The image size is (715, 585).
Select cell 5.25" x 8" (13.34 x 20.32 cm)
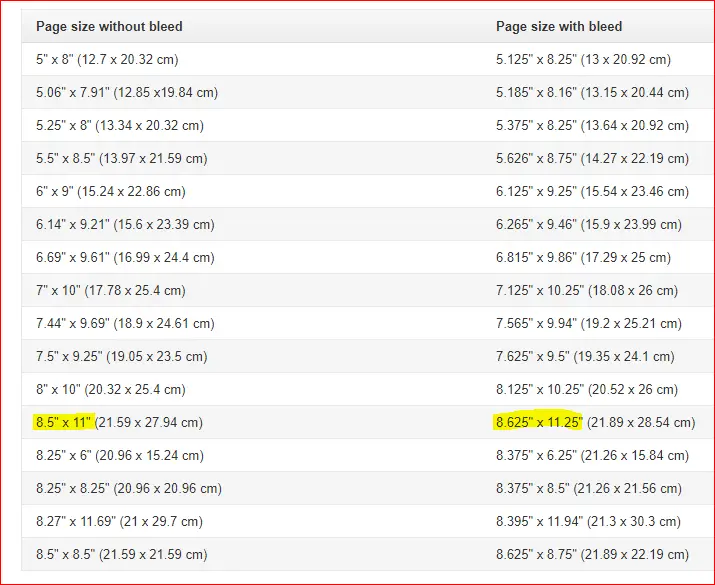(120, 125)
